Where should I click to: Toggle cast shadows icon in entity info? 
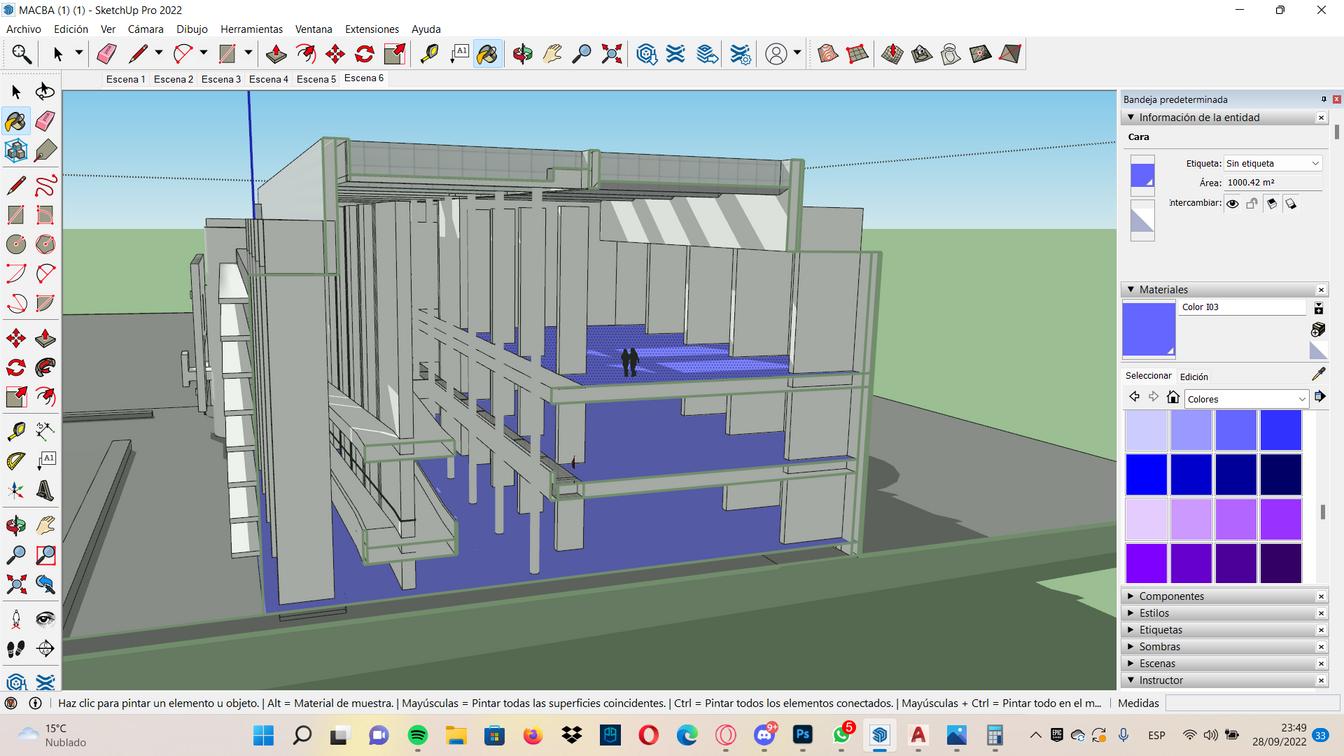pos(1291,203)
